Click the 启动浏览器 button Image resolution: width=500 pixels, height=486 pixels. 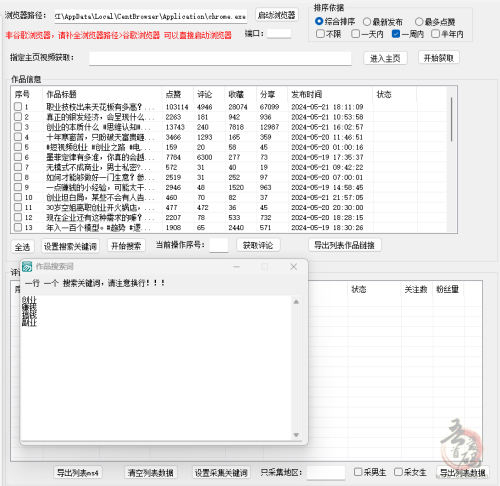[277, 15]
